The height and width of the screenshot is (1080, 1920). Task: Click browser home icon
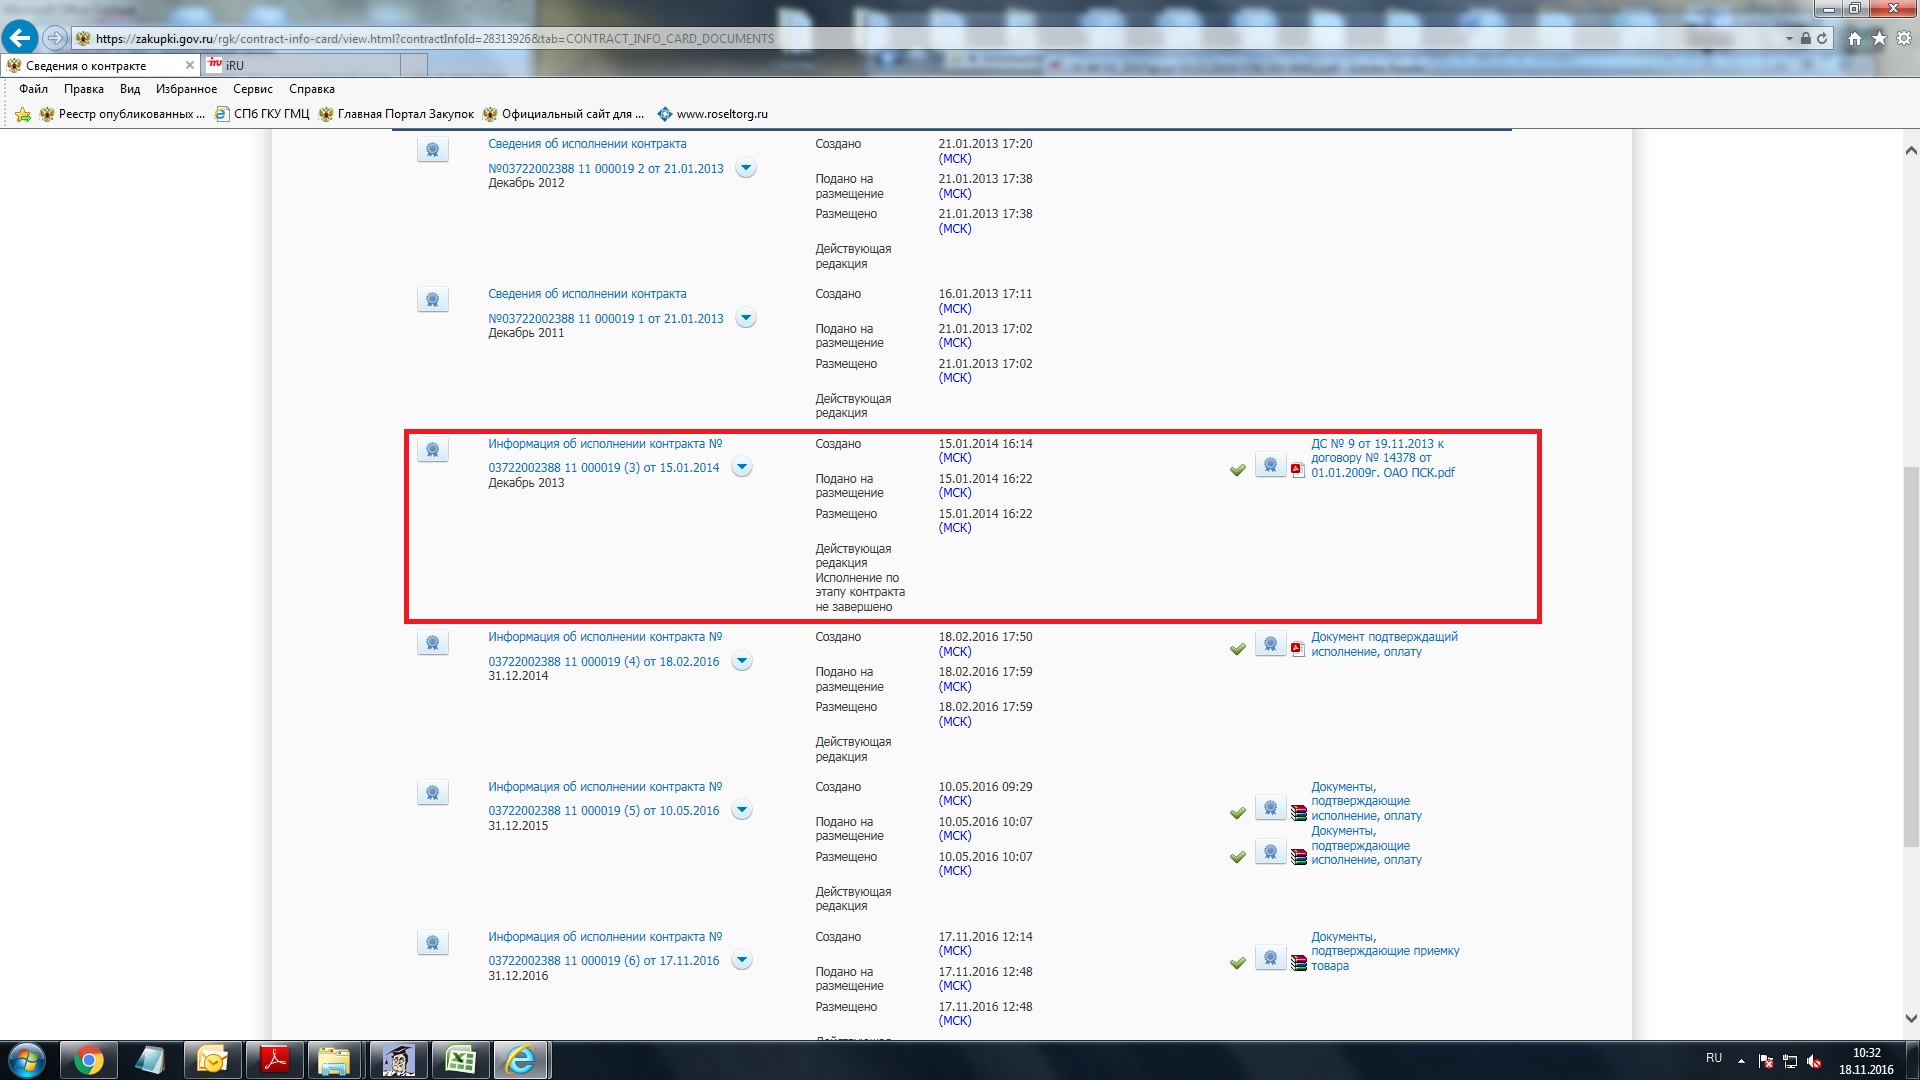(x=1854, y=38)
